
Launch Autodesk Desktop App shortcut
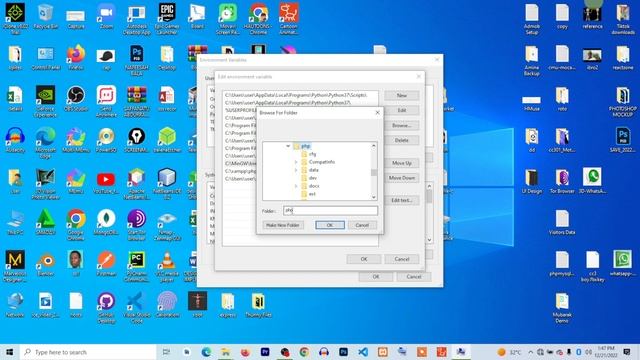click(136, 18)
